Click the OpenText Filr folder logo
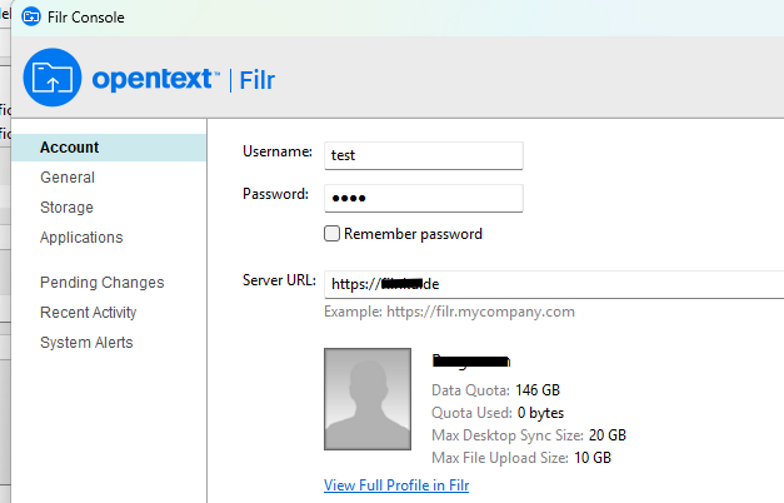The width and height of the screenshot is (784, 503). 52,78
